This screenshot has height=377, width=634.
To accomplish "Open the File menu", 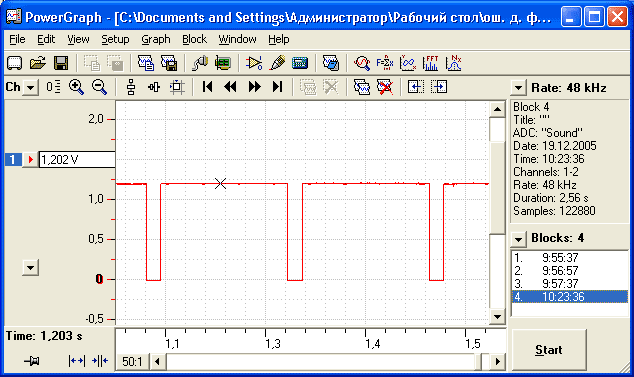I will (x=17, y=39).
